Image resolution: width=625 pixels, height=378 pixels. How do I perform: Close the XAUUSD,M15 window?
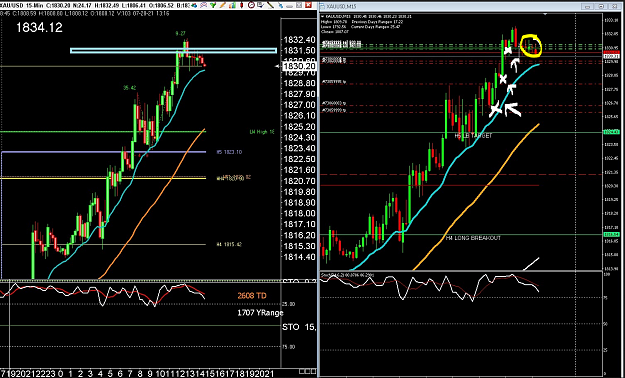[614, 6]
